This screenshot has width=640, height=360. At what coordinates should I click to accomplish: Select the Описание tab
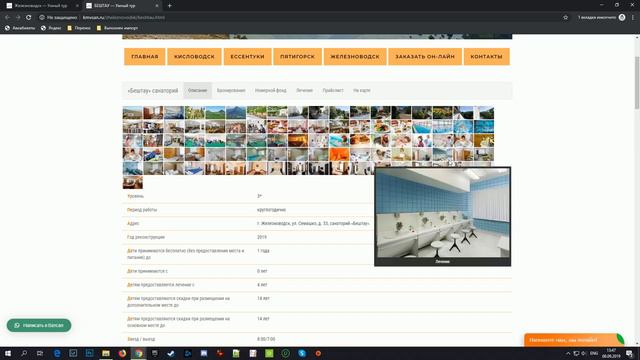[198, 91]
